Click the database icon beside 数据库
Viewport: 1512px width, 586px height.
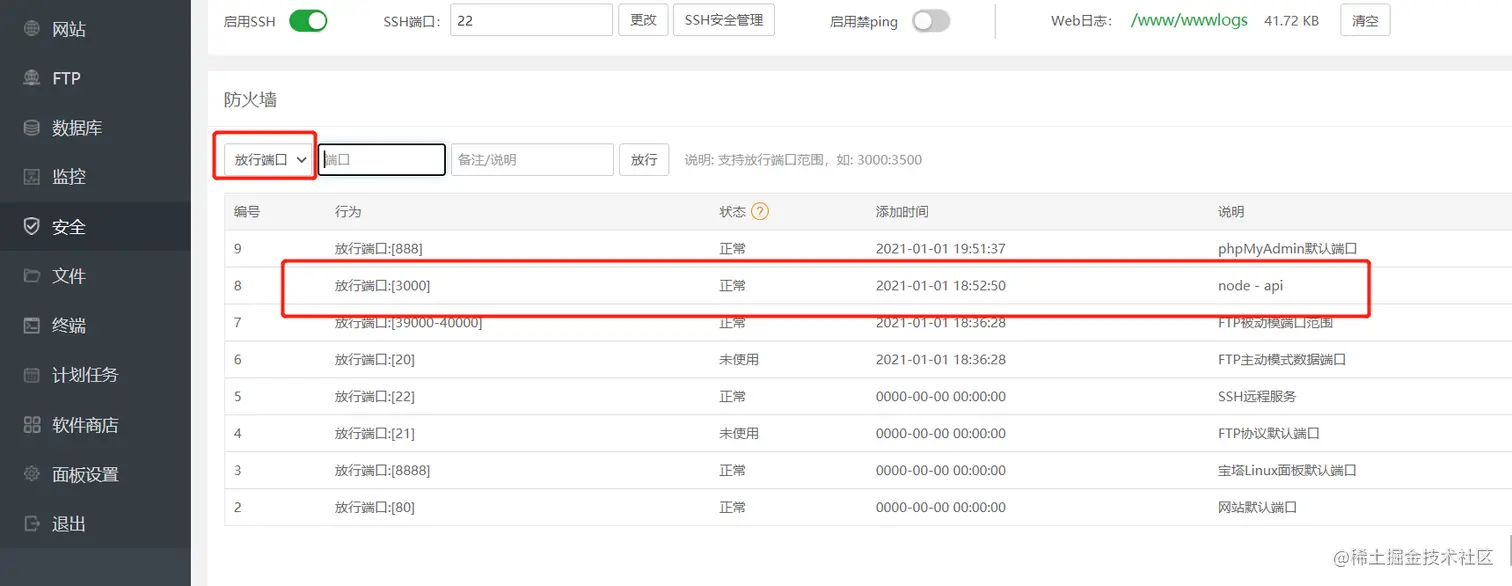pos(32,128)
